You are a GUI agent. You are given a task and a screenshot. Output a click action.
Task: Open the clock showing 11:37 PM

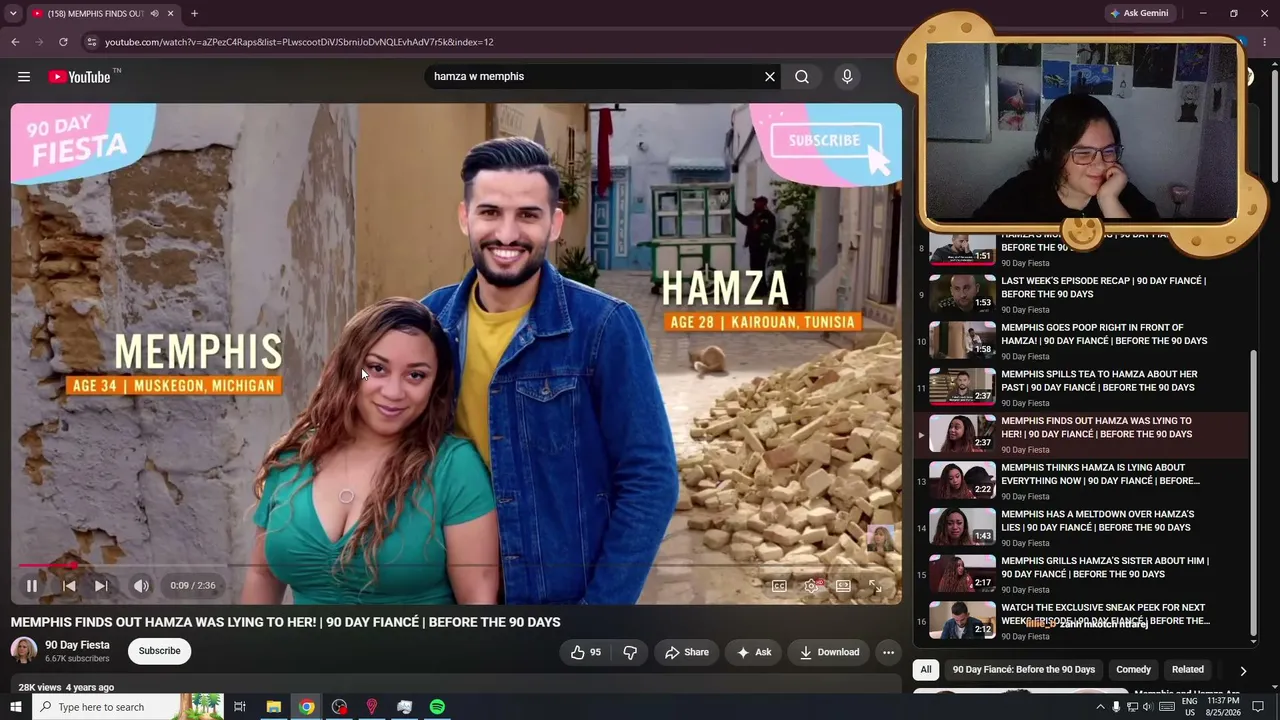point(1225,707)
